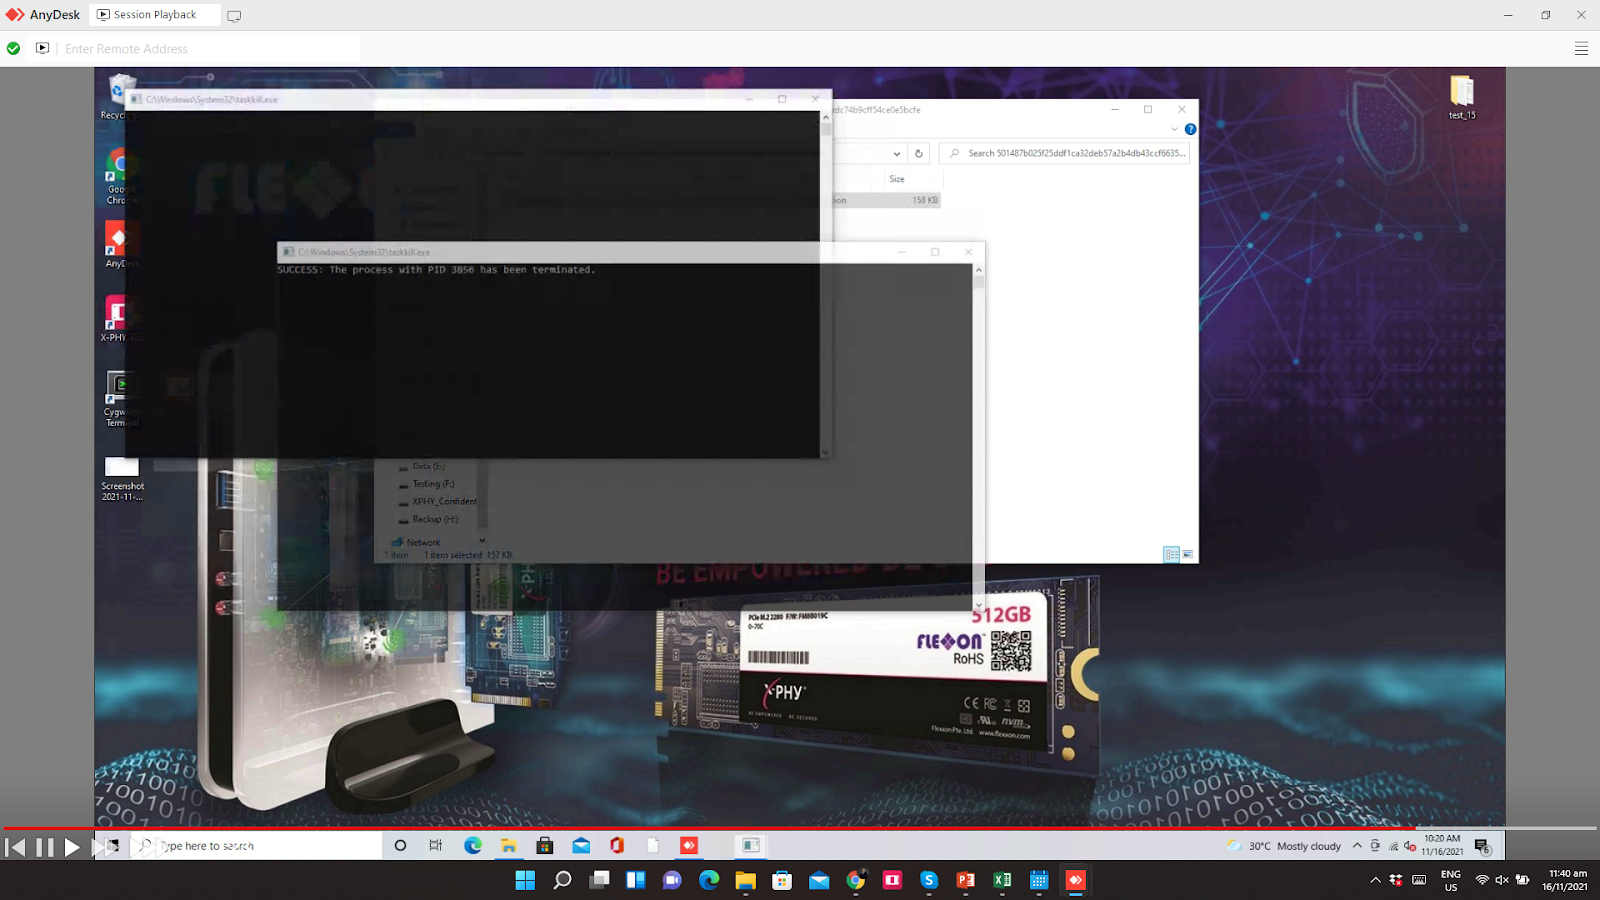1600x900 pixels.
Task: Toggle the muted volume icon in tray
Action: (1501, 880)
